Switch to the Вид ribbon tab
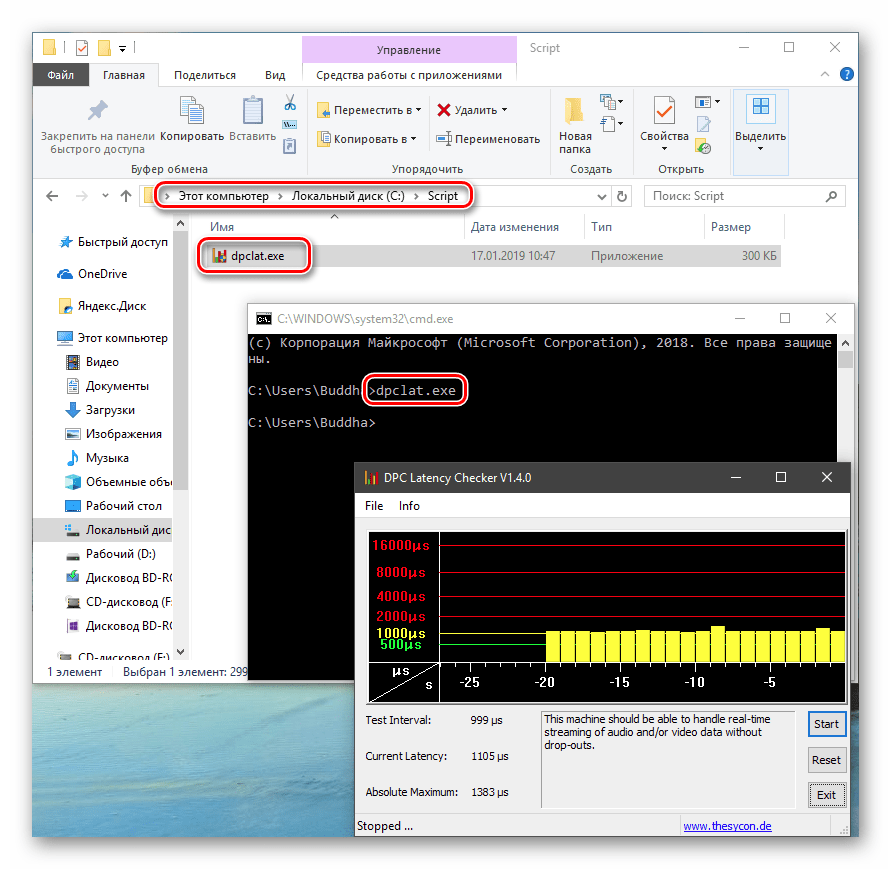The height and width of the screenshot is (869, 891). click(x=275, y=75)
